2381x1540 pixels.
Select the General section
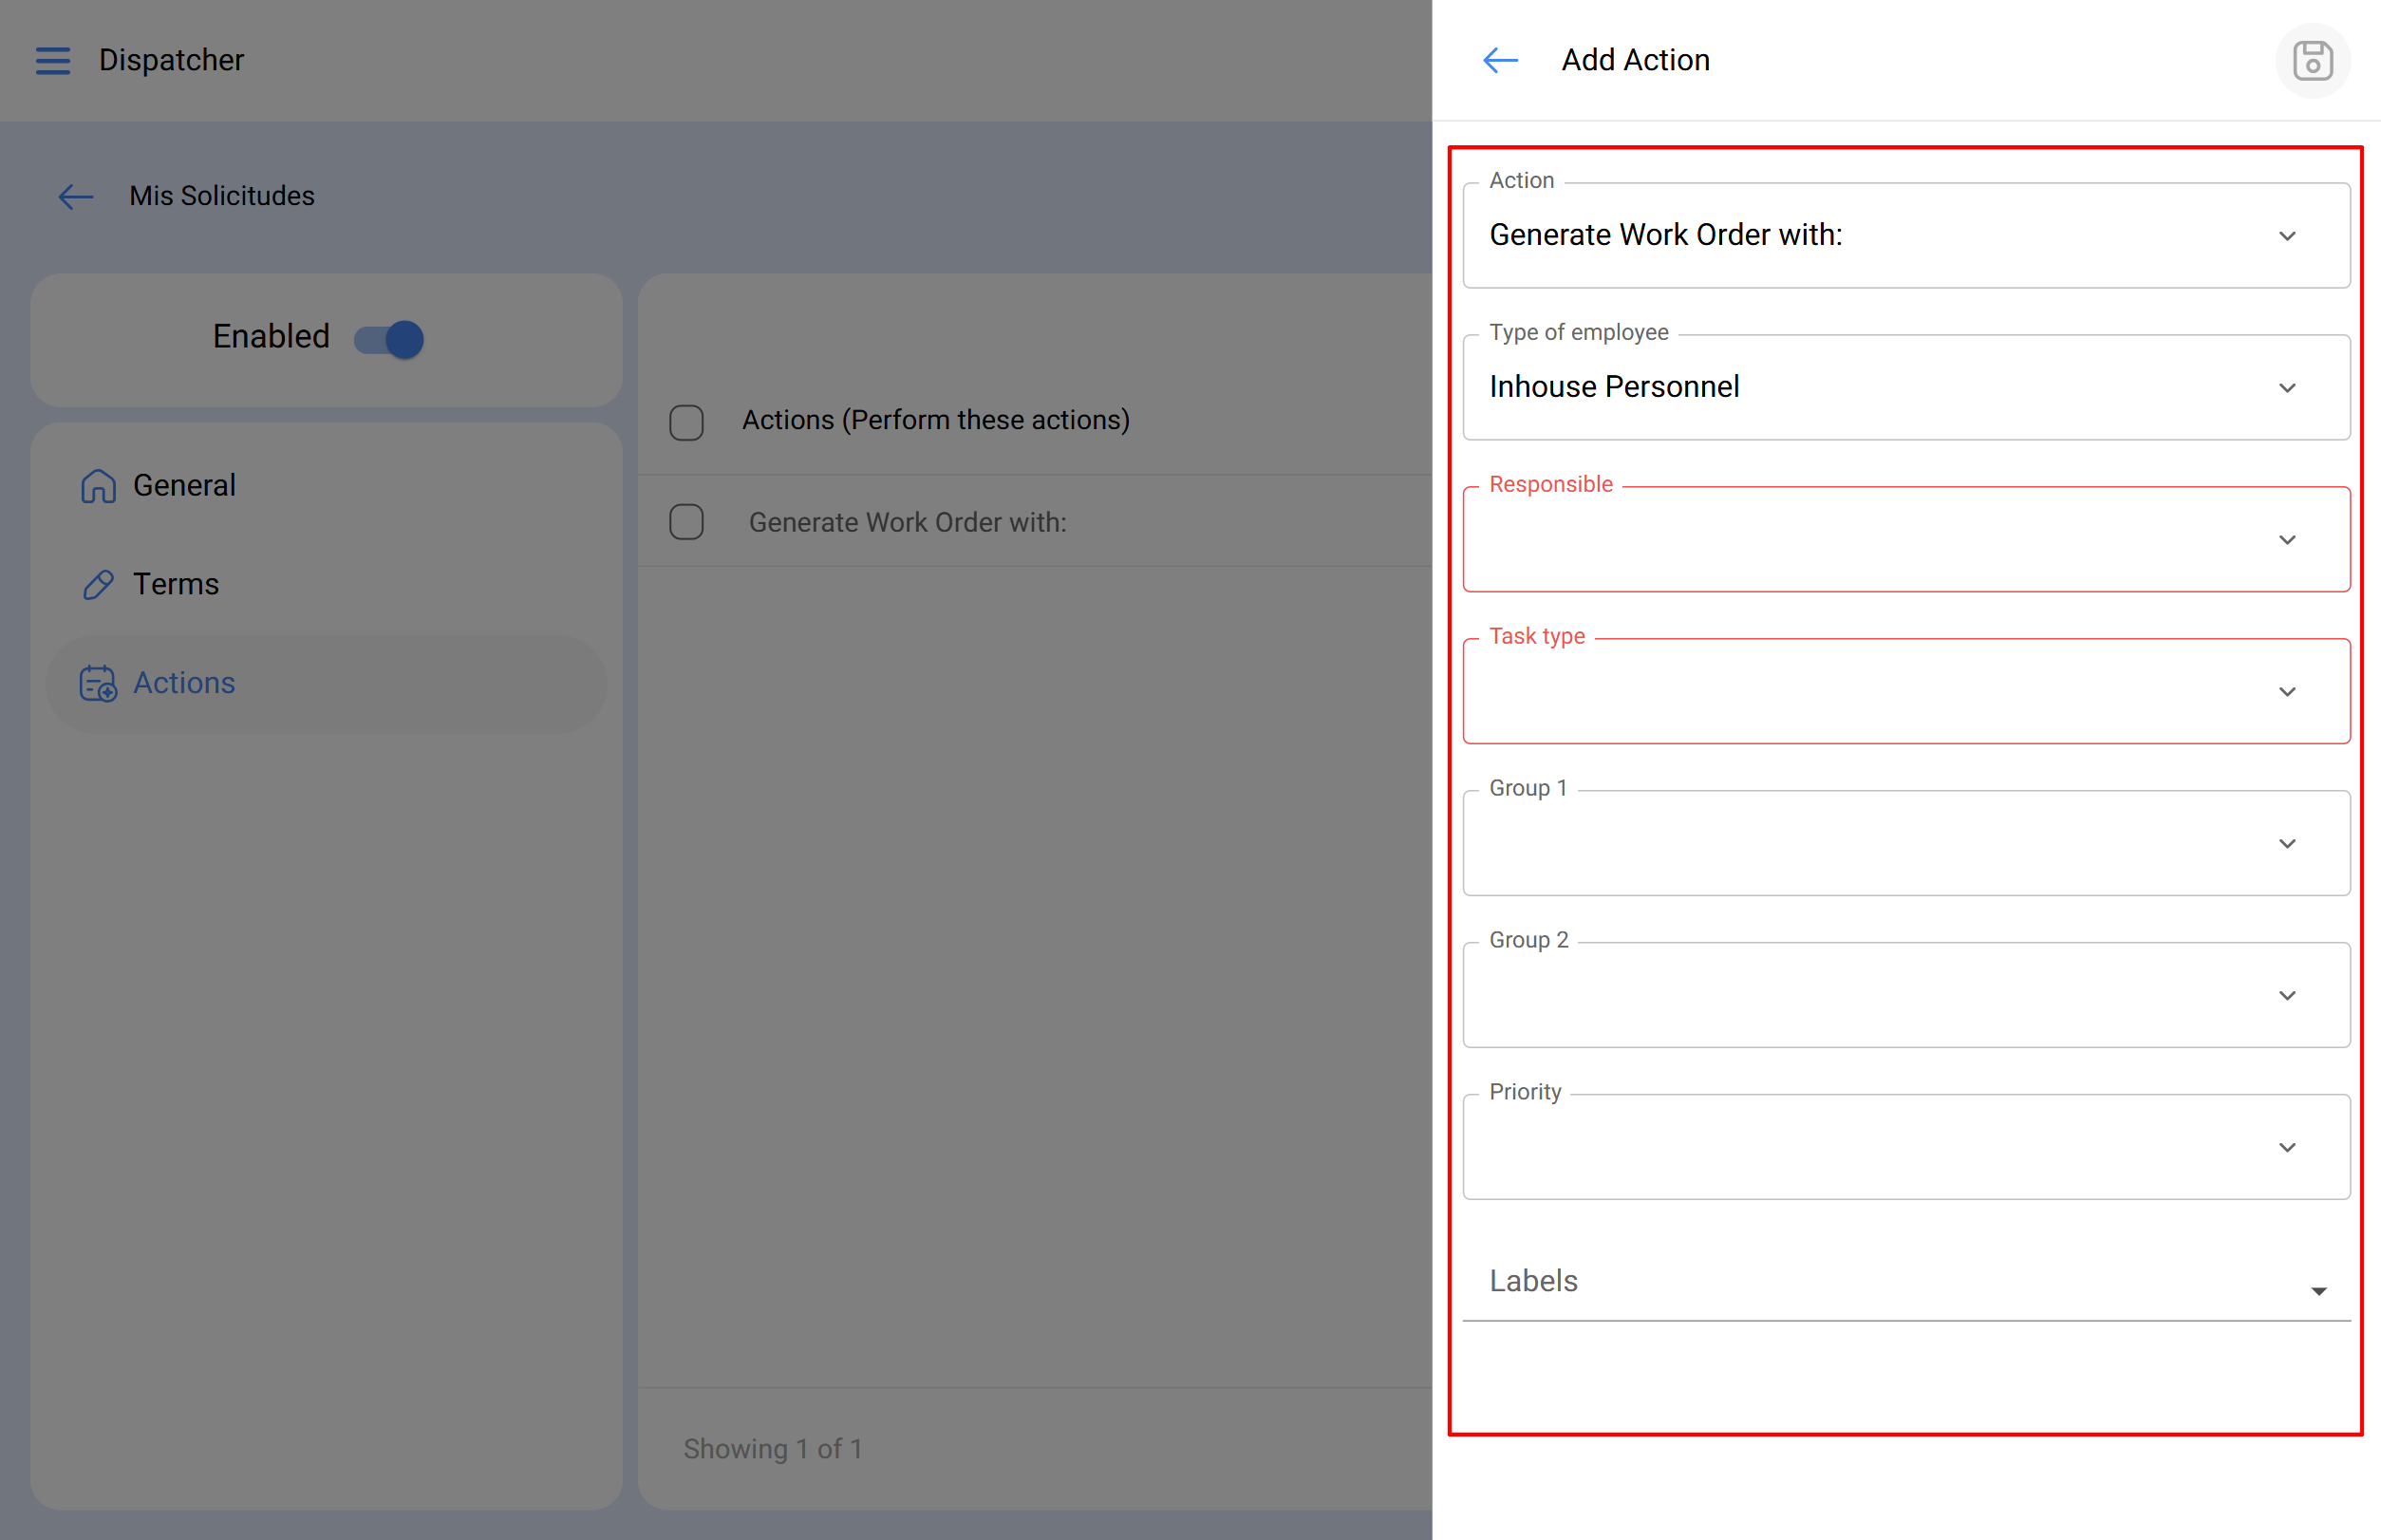185,486
